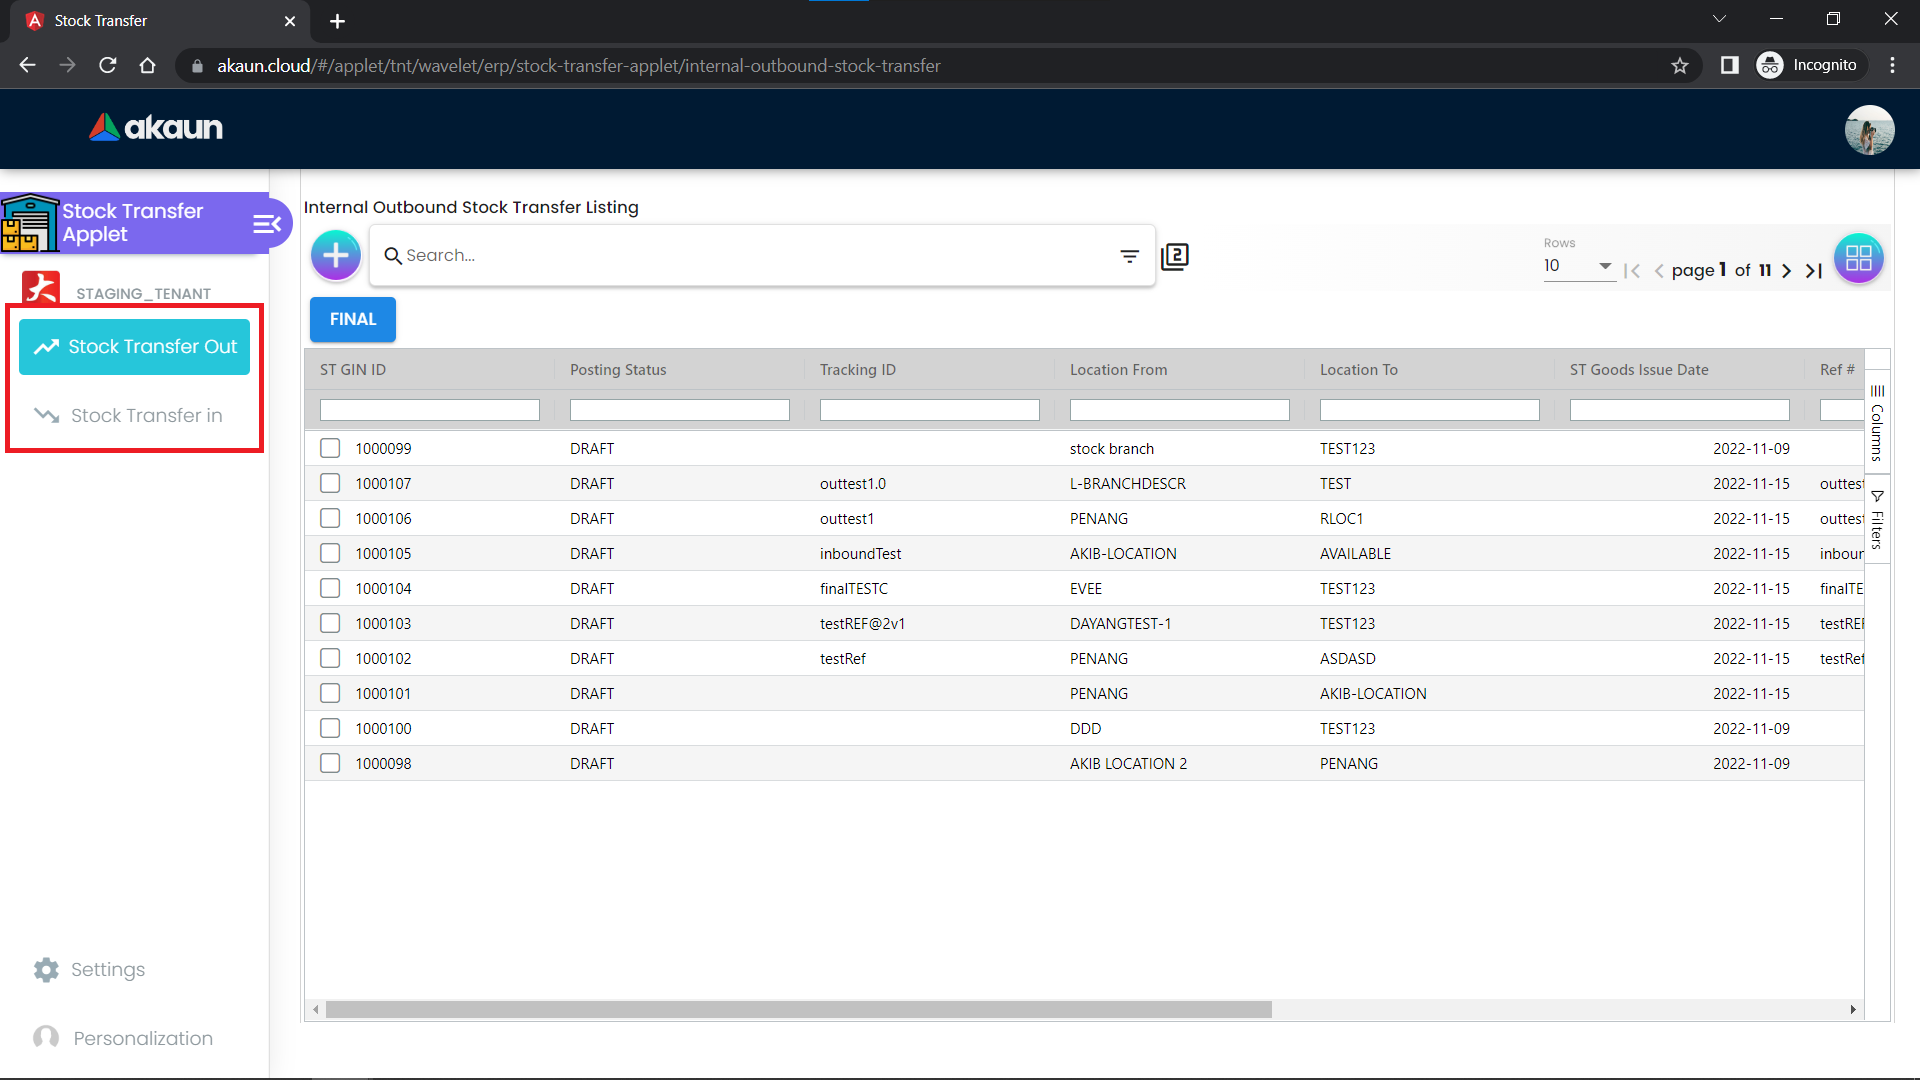Open the apps grid icon

coord(1858,258)
